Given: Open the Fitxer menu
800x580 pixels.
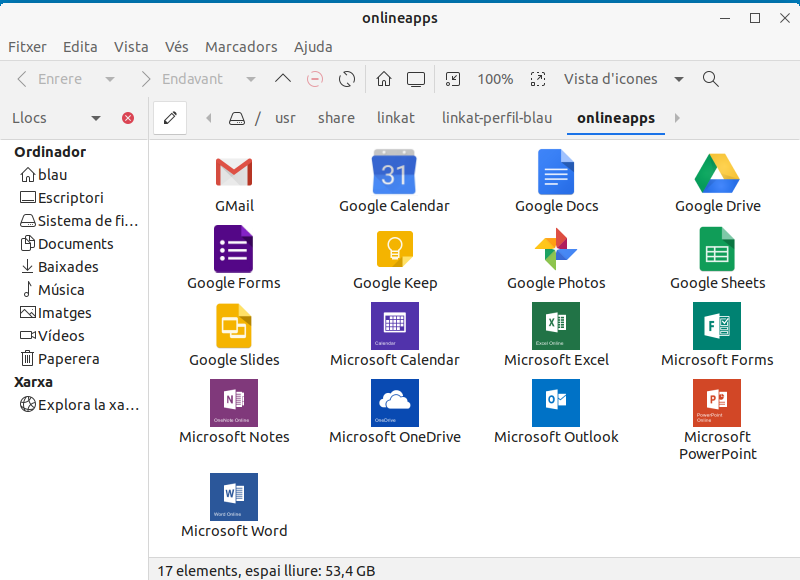Looking at the screenshot, I should (x=28, y=47).
